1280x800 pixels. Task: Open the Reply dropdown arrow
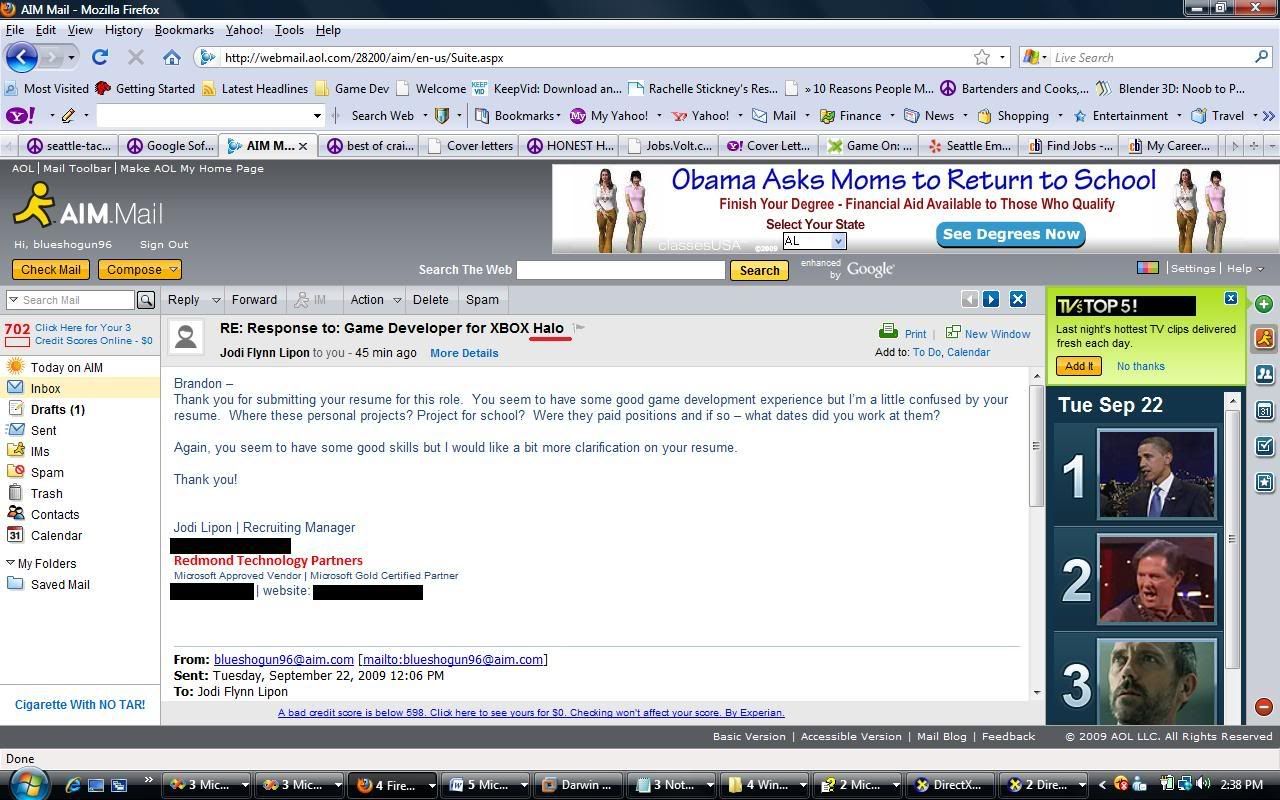(216, 300)
